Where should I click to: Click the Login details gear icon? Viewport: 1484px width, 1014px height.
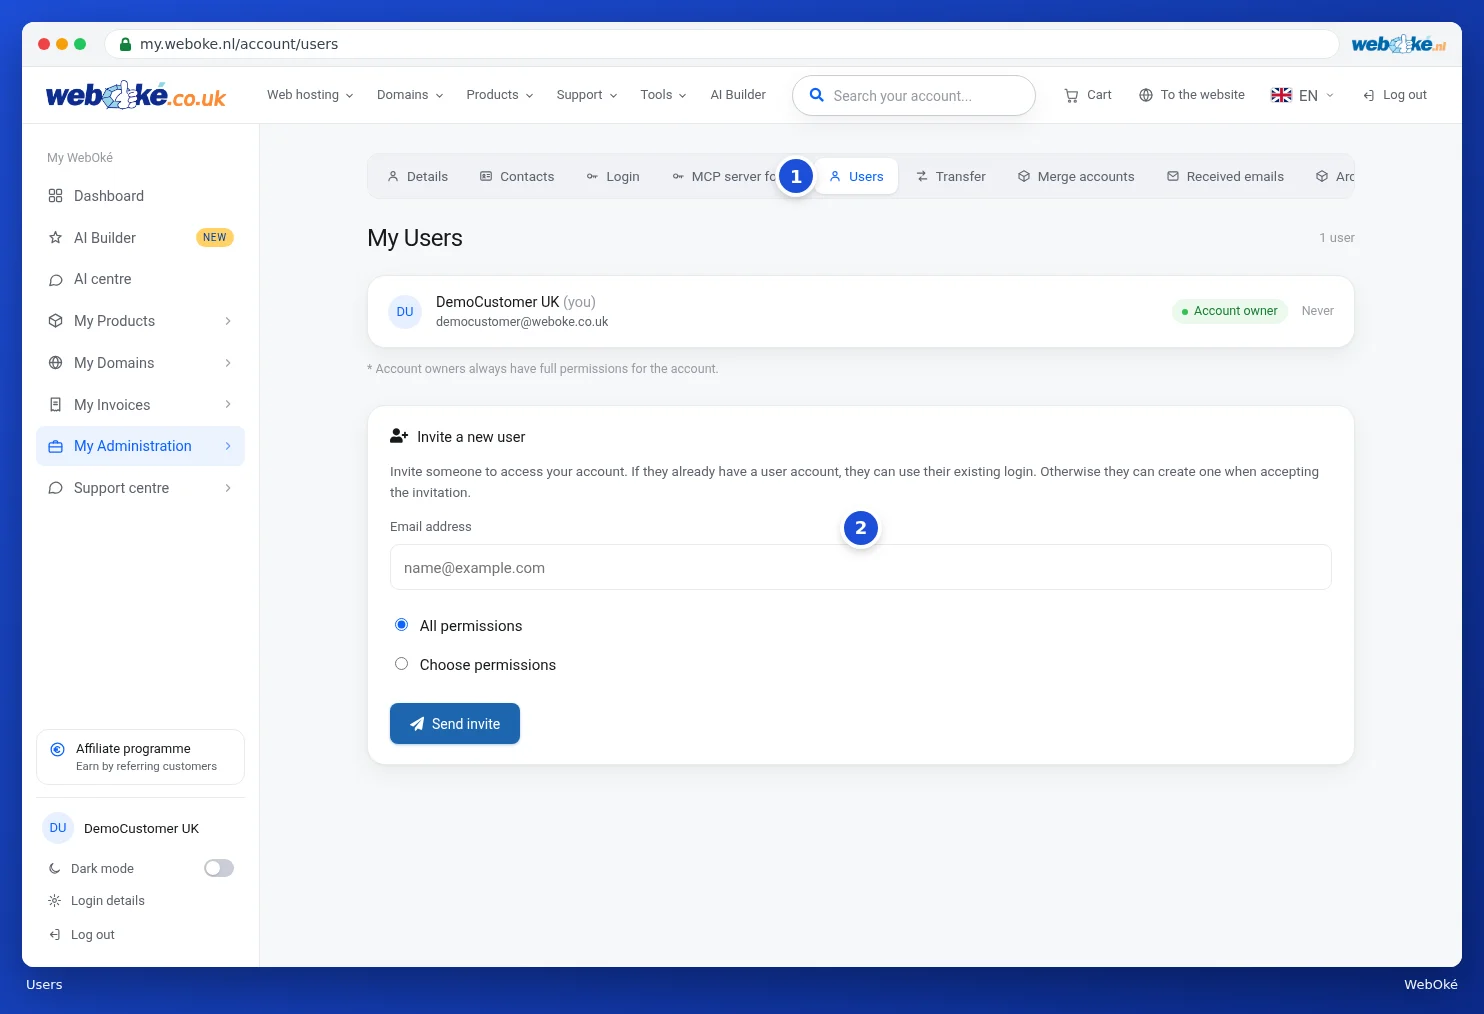point(55,901)
